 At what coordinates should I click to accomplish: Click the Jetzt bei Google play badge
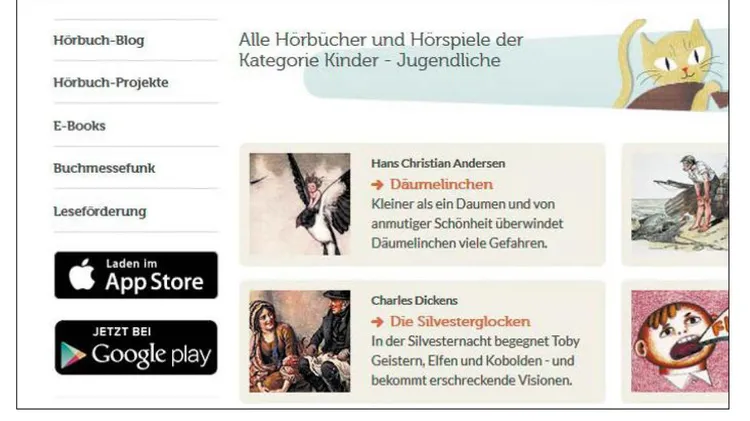[136, 347]
